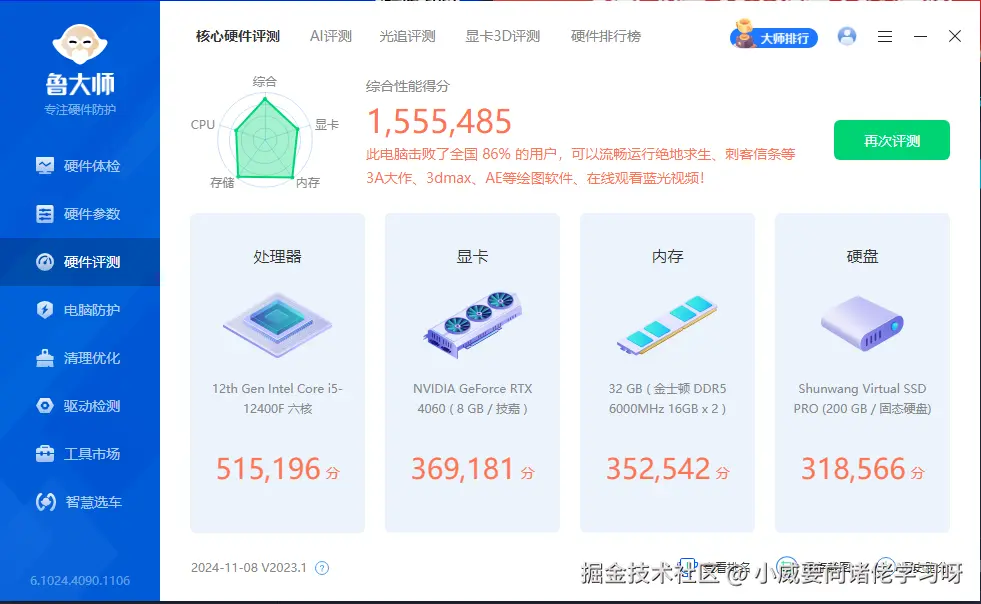The image size is (981, 604).
Task: Browse the 工具市场 (Tool Market)
Action: [x=79, y=453]
